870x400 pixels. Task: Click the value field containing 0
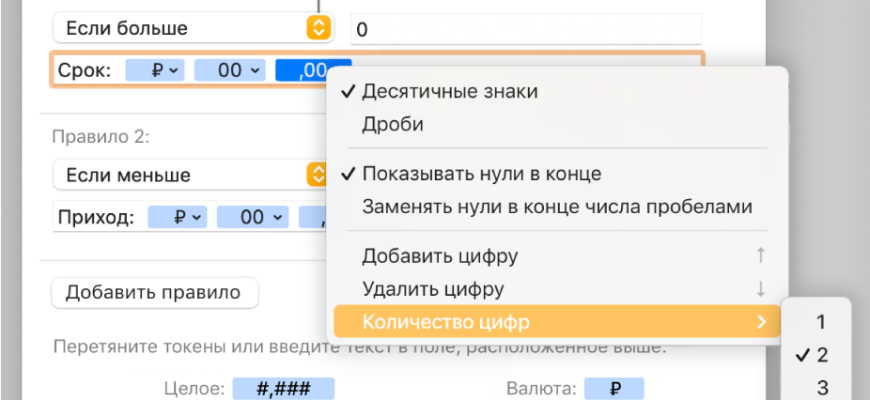pyautogui.click(x=525, y=29)
